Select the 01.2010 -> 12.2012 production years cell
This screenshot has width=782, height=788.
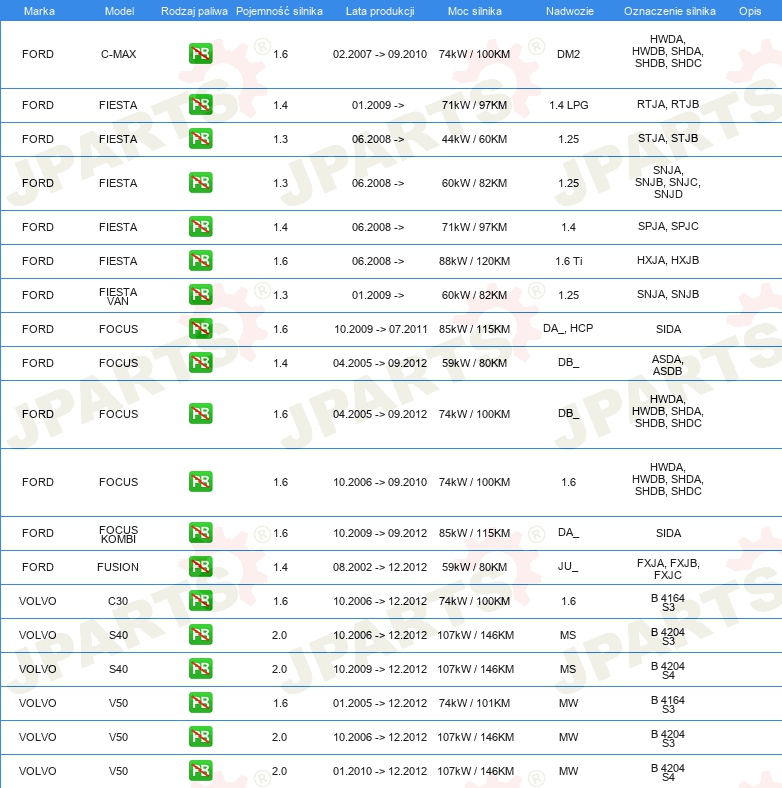380,771
